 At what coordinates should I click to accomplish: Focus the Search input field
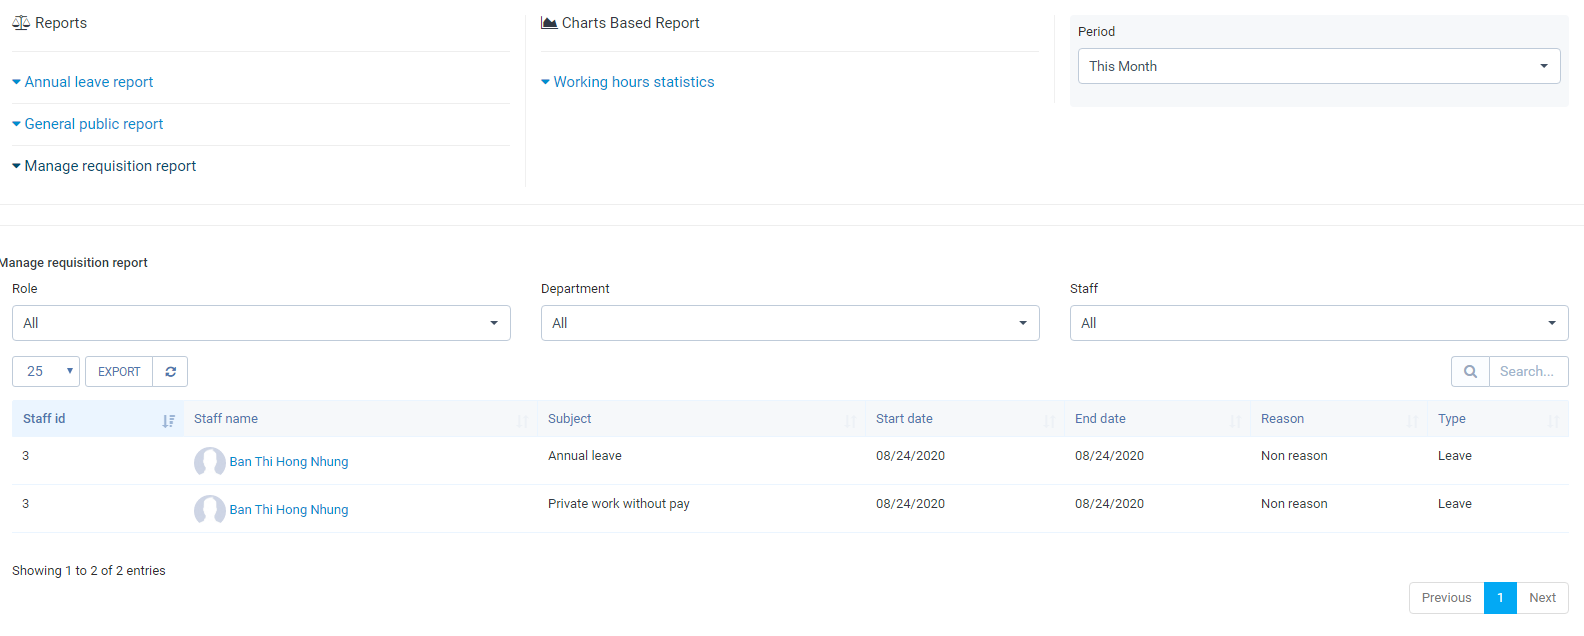[1528, 372]
